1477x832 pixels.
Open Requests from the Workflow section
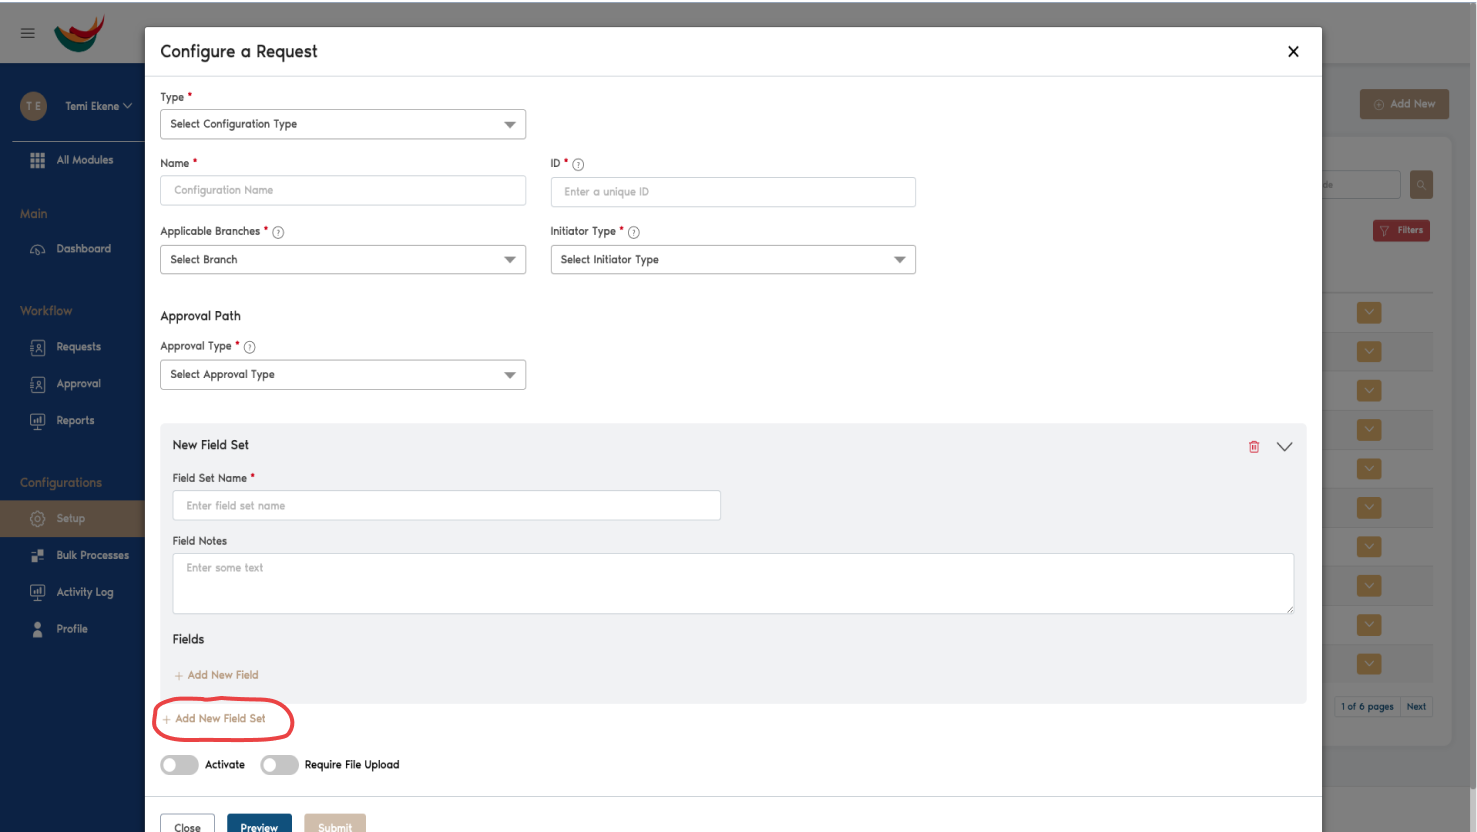tap(37, 347)
